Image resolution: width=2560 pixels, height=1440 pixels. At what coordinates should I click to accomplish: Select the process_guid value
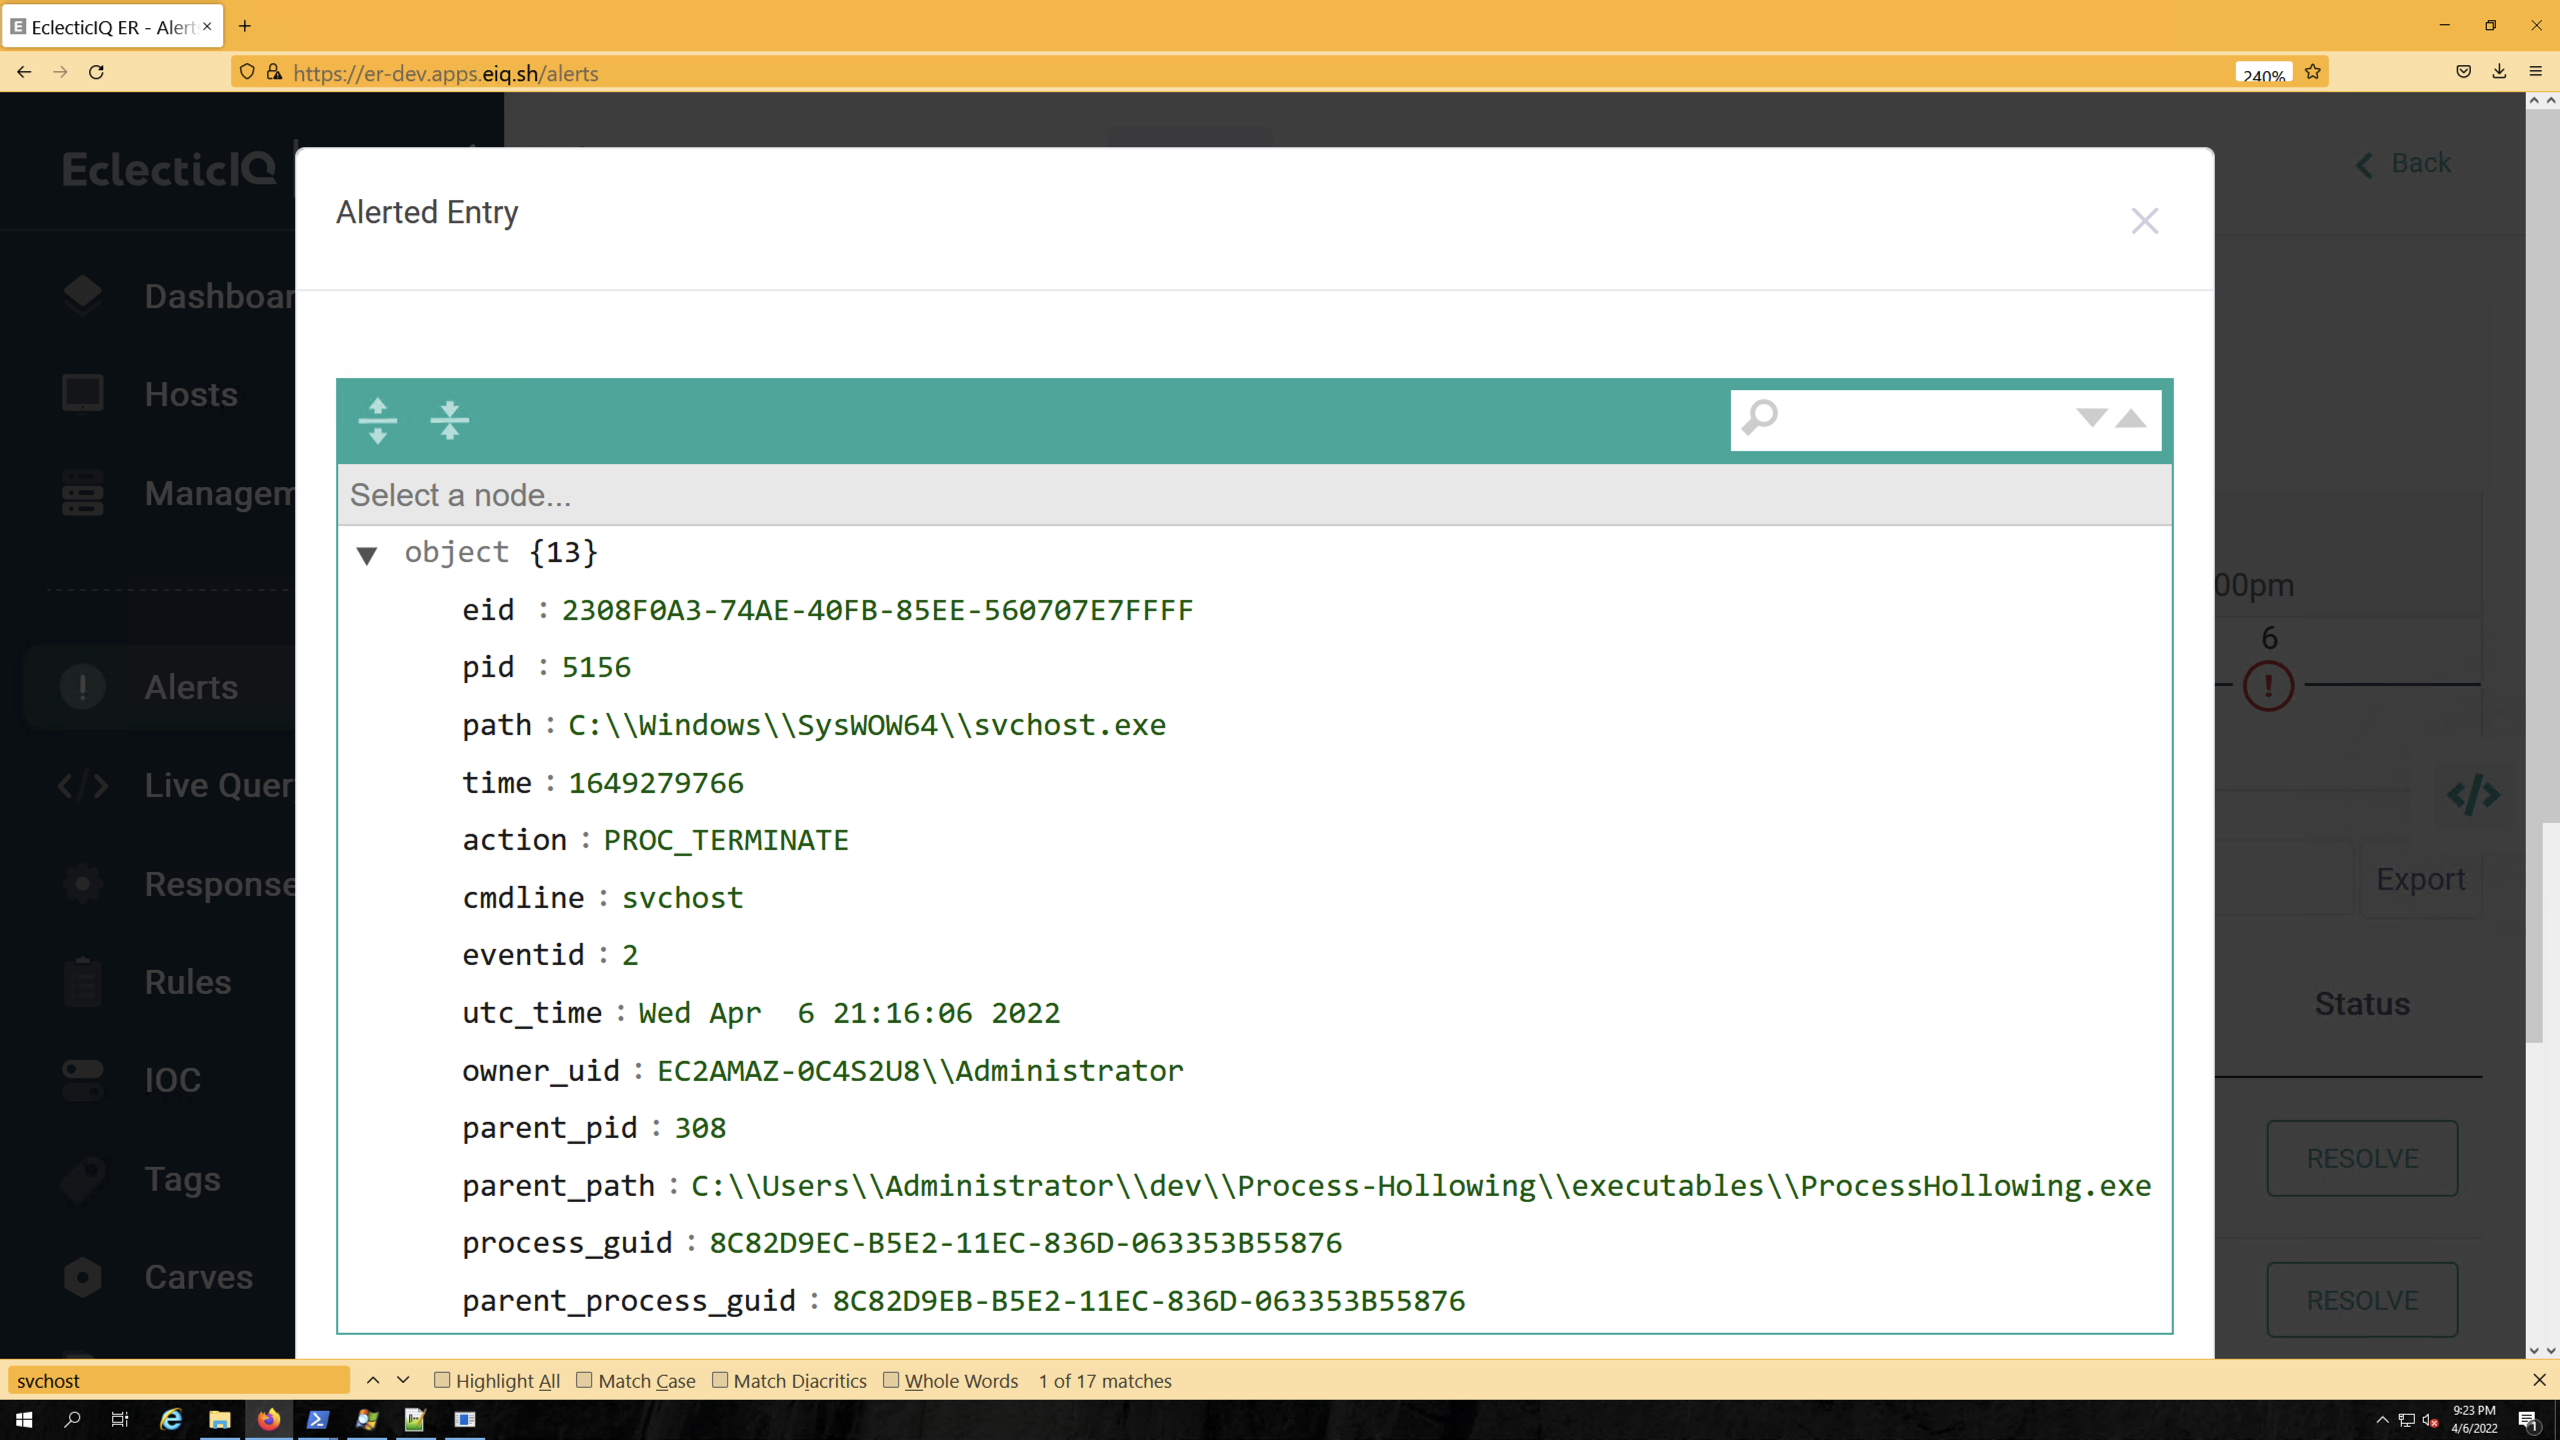coord(1025,1243)
